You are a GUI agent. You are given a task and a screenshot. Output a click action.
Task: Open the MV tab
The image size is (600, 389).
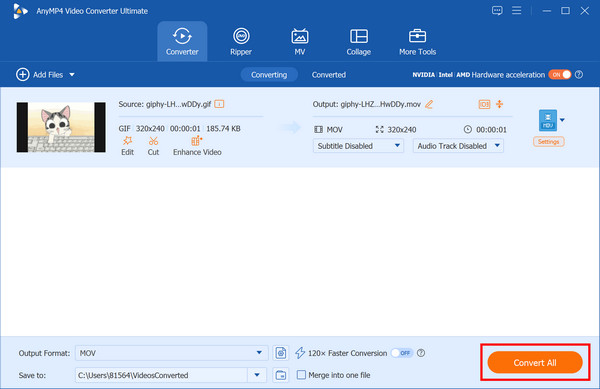(x=300, y=41)
